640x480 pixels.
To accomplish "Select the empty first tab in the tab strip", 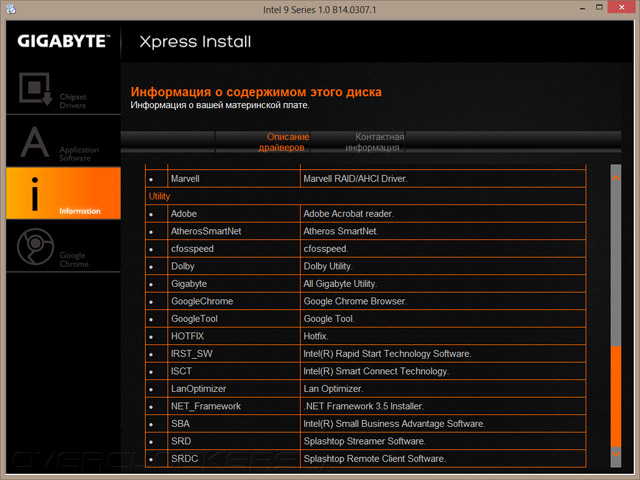I will click(x=168, y=142).
